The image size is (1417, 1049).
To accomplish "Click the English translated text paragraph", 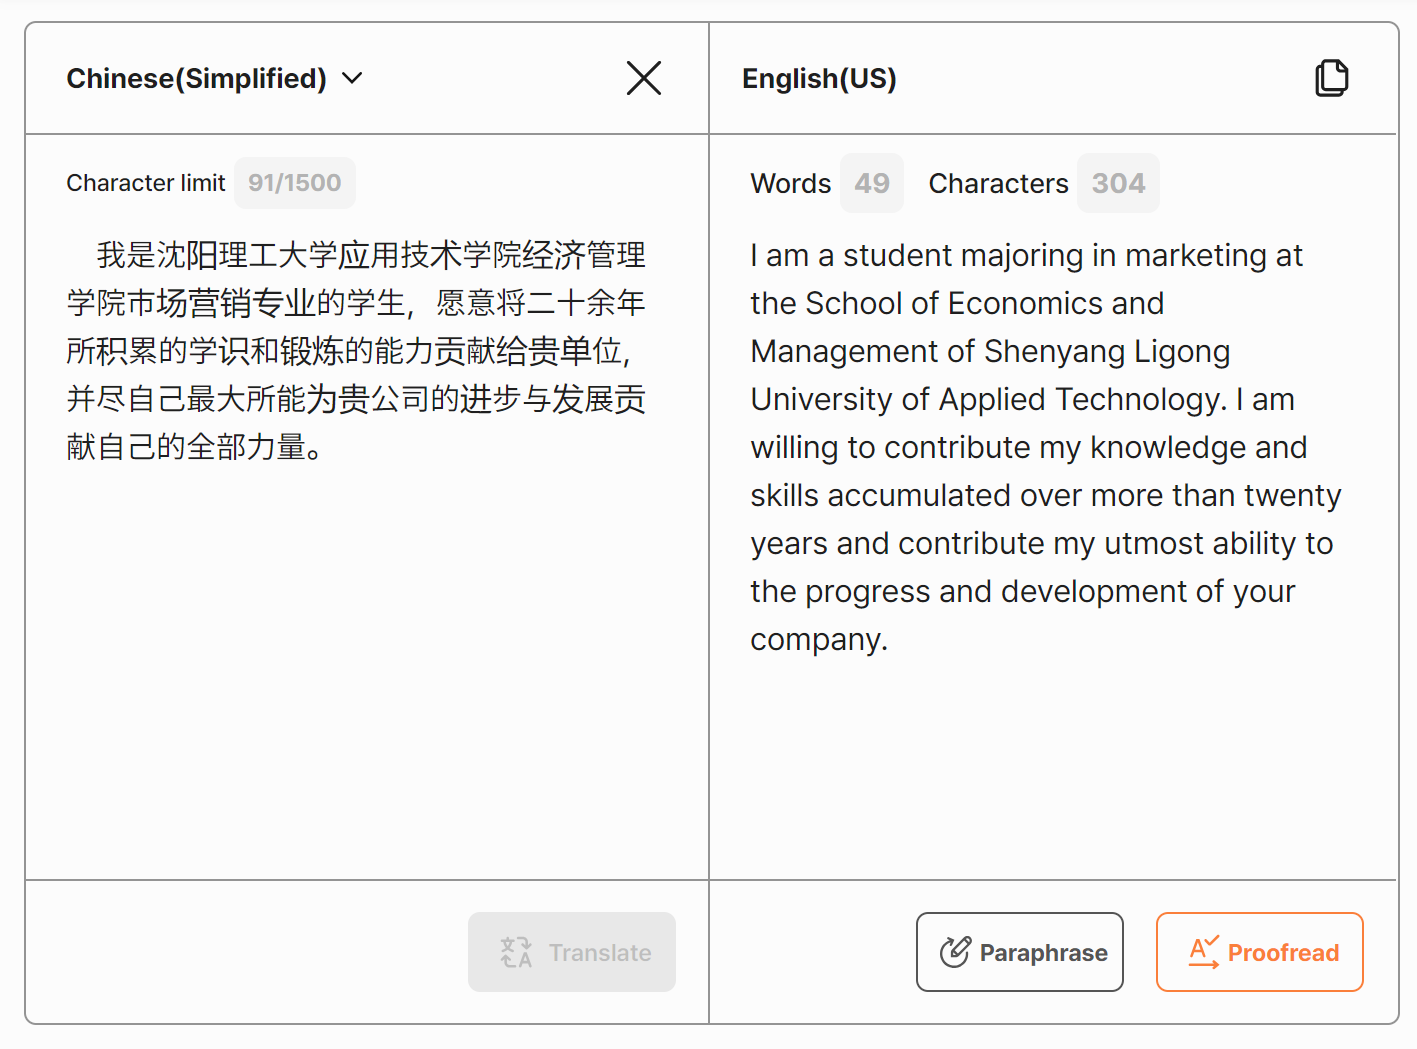I will 1045,446.
